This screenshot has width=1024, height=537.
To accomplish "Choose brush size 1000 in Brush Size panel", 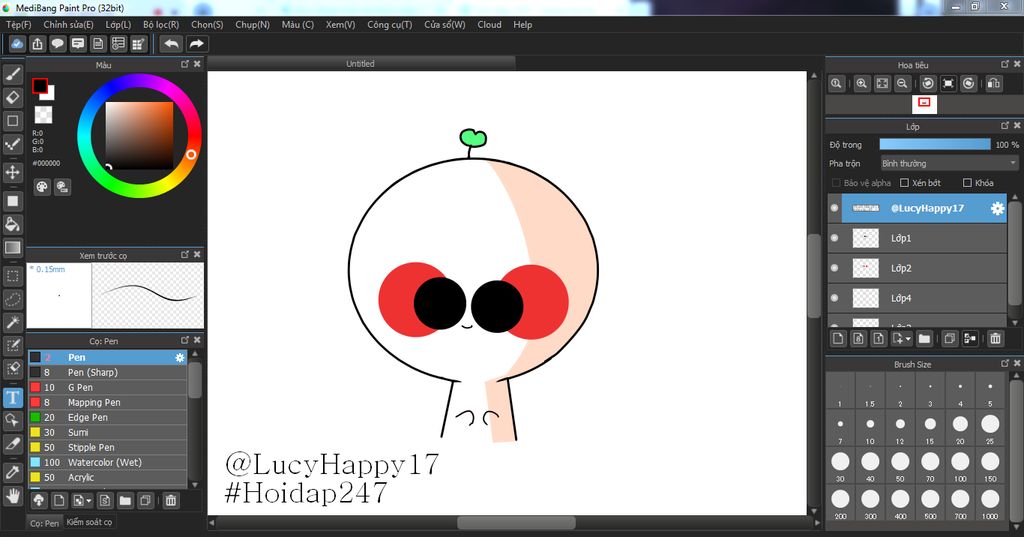I will pos(990,504).
